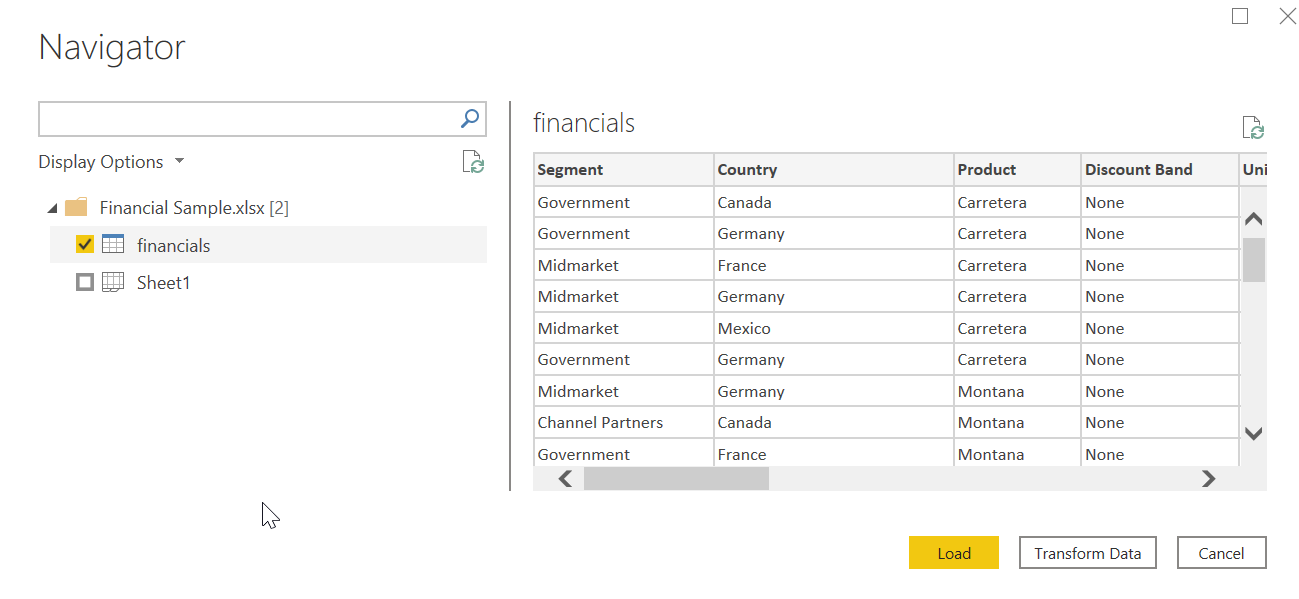Refresh the navigator tree list

[473, 162]
